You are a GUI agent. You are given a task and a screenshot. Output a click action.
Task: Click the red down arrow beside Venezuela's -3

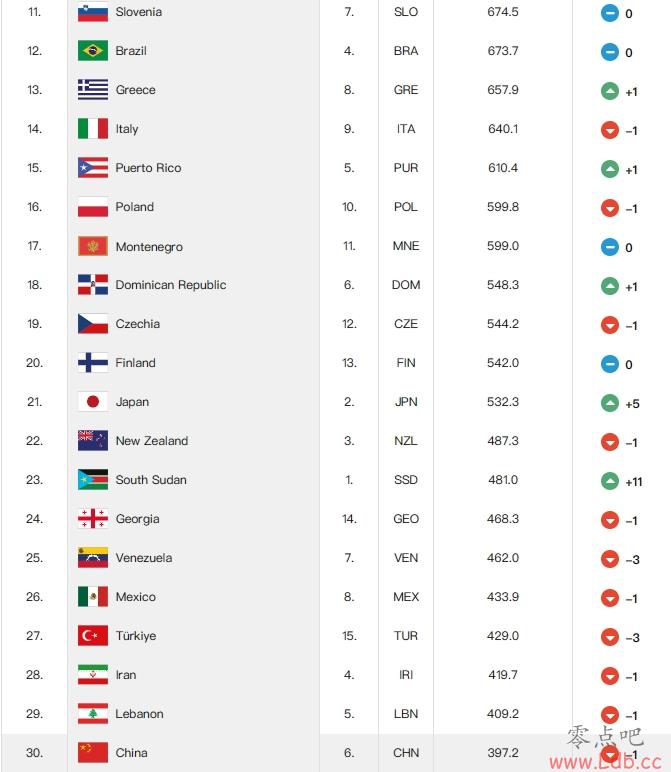click(609, 559)
